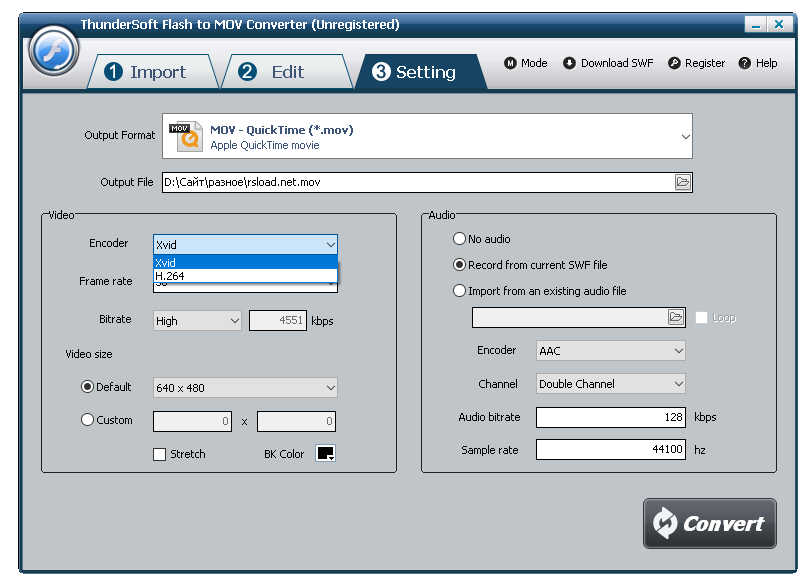Open the 640 x 480 size dropdown
Screen dimensions: 806x581
[x=245, y=388]
